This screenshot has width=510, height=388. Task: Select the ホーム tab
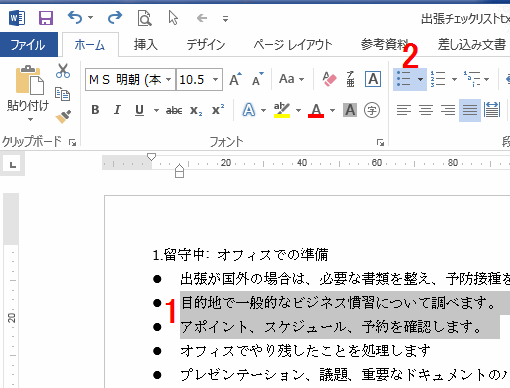90,45
